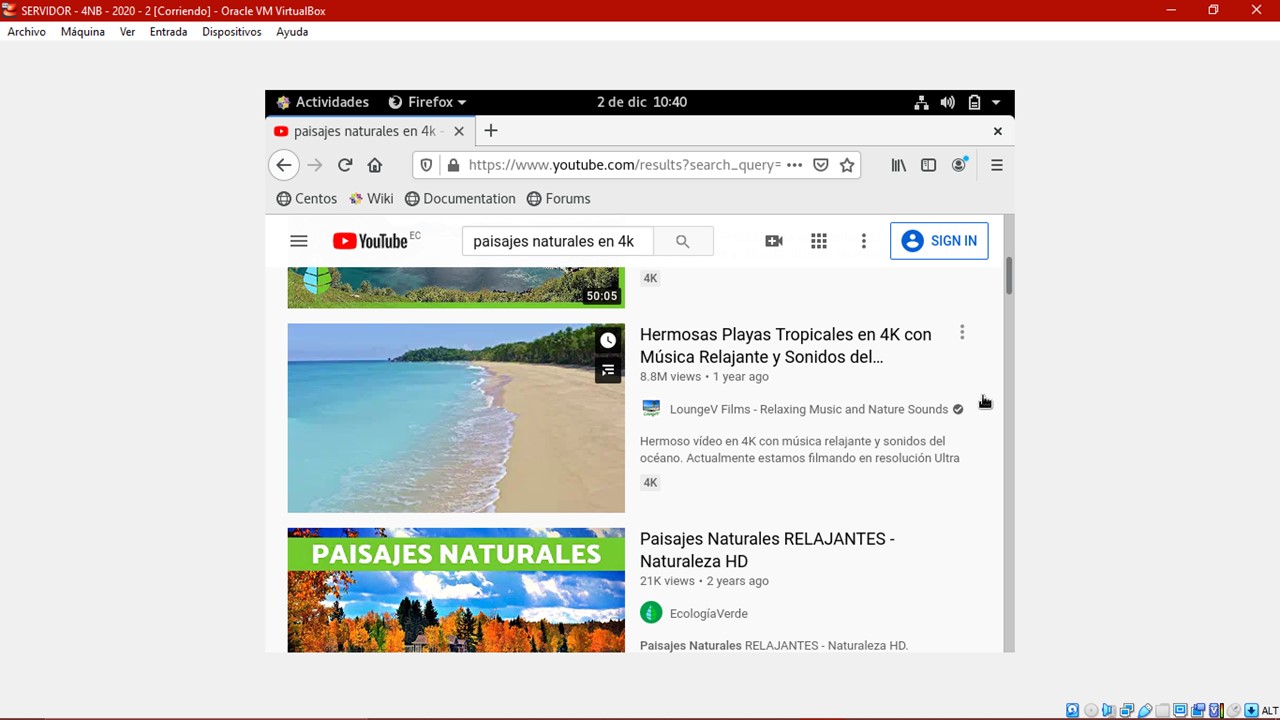
Task: Open Forums bookmark
Action: click(559, 199)
